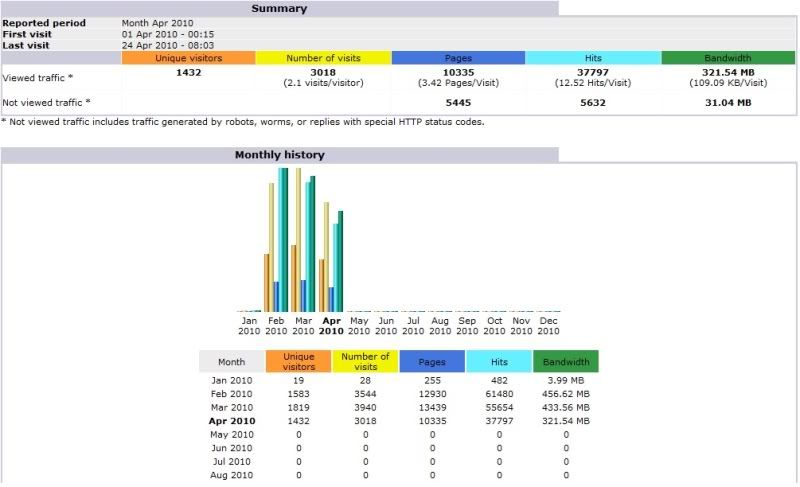Viewport: 800px width, 487px height.
Task: Click the "Not viewed traffic *" row label
Action: [47, 102]
